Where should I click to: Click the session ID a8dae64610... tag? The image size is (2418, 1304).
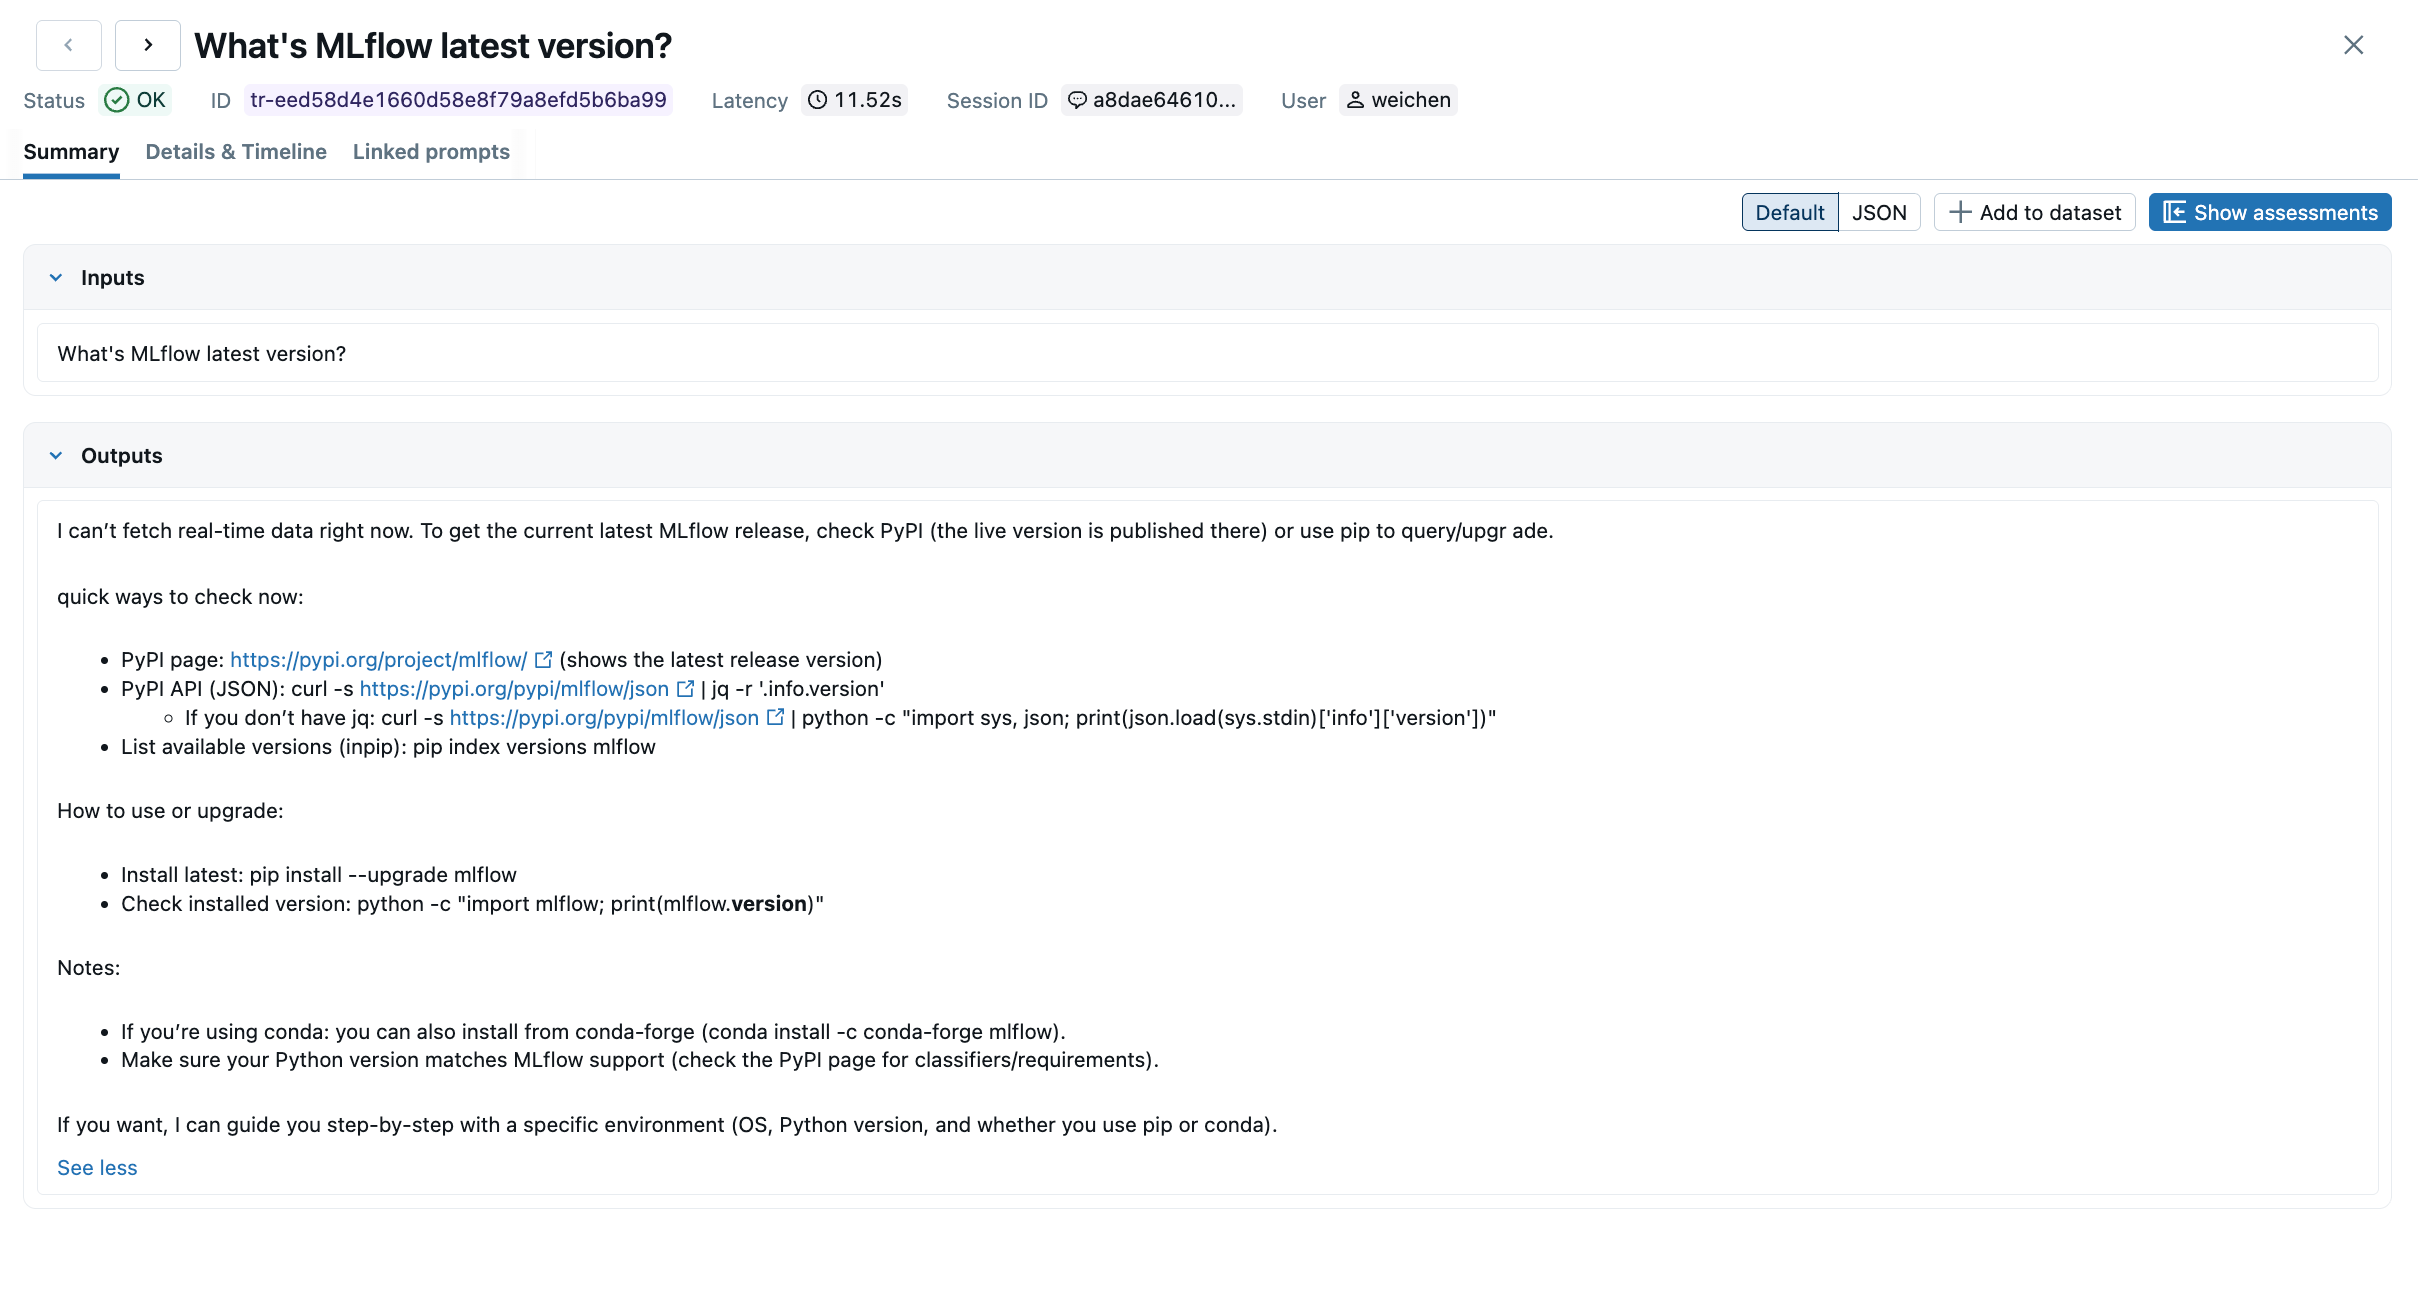point(1152,100)
